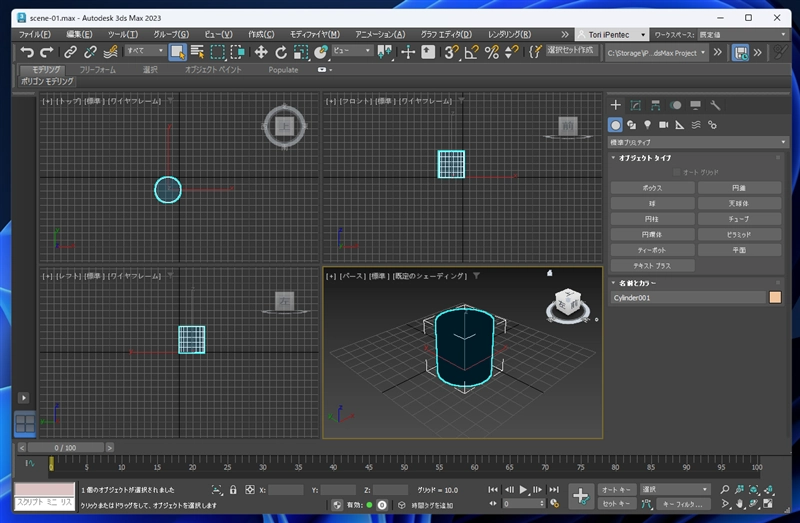Select the Space Warps category icon
This screenshot has width=800, height=523.
tap(696, 124)
